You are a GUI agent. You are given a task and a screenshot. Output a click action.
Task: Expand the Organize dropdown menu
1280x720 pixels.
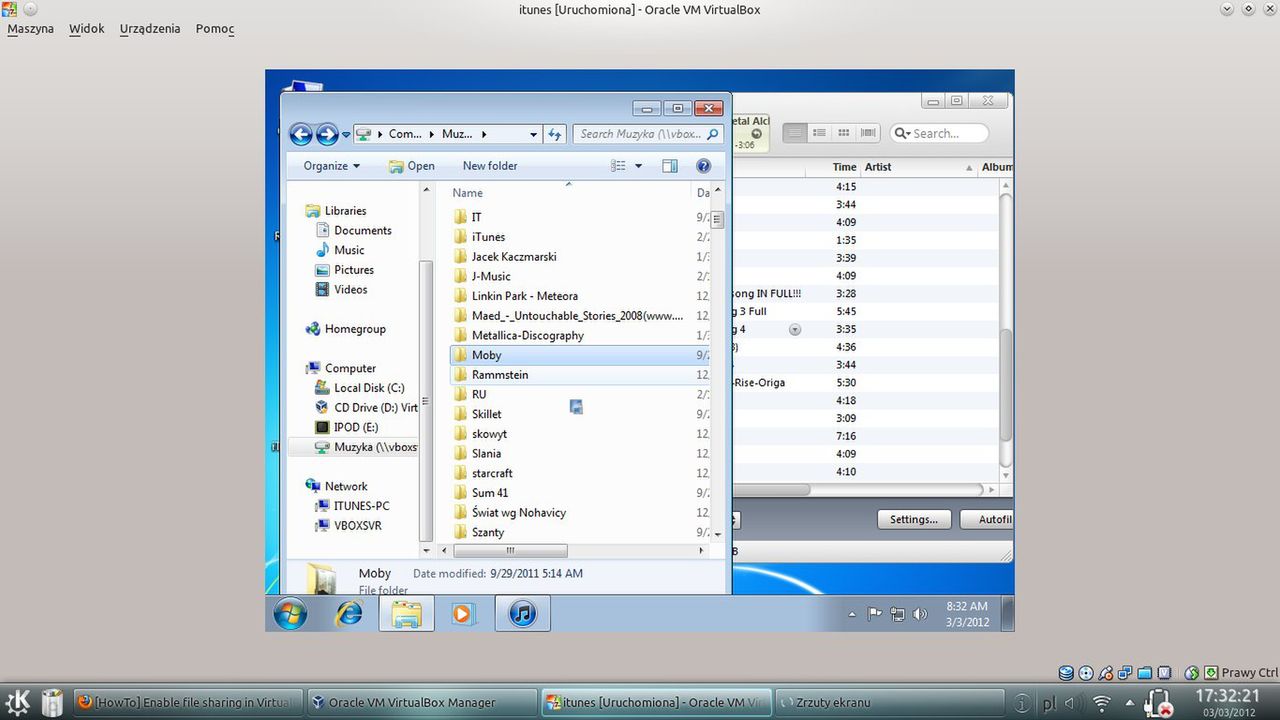click(x=332, y=166)
